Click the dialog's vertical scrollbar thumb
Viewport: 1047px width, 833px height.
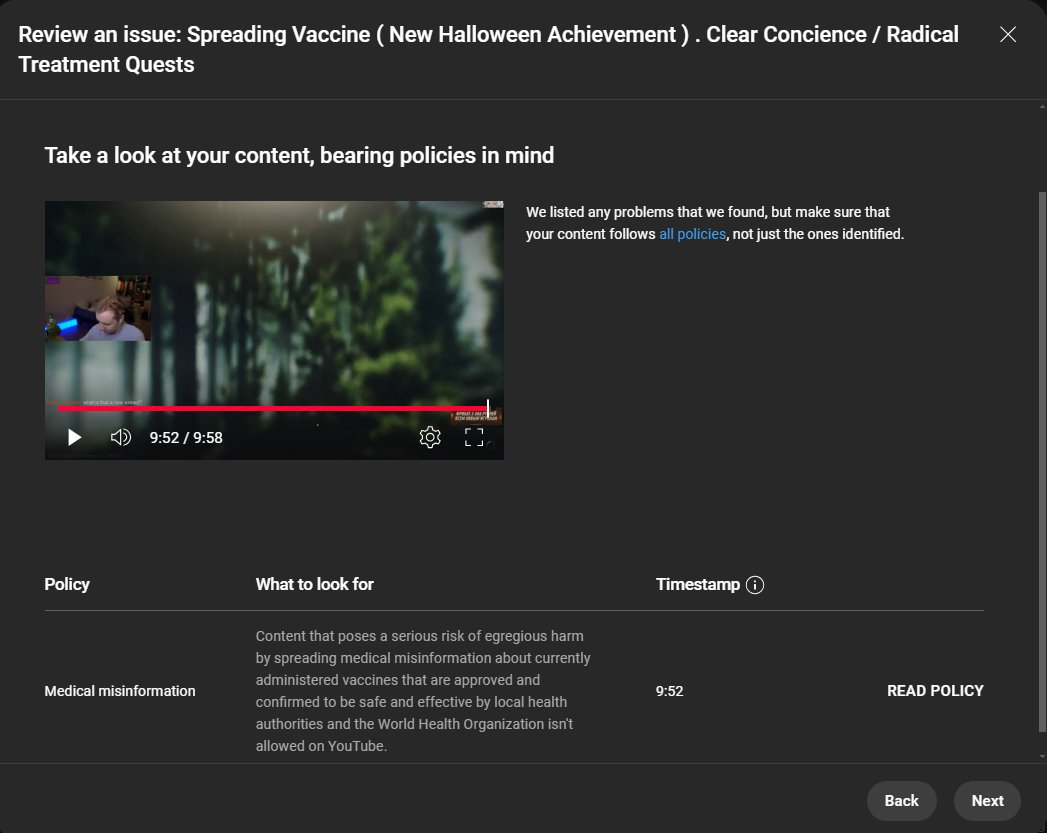[1042, 461]
